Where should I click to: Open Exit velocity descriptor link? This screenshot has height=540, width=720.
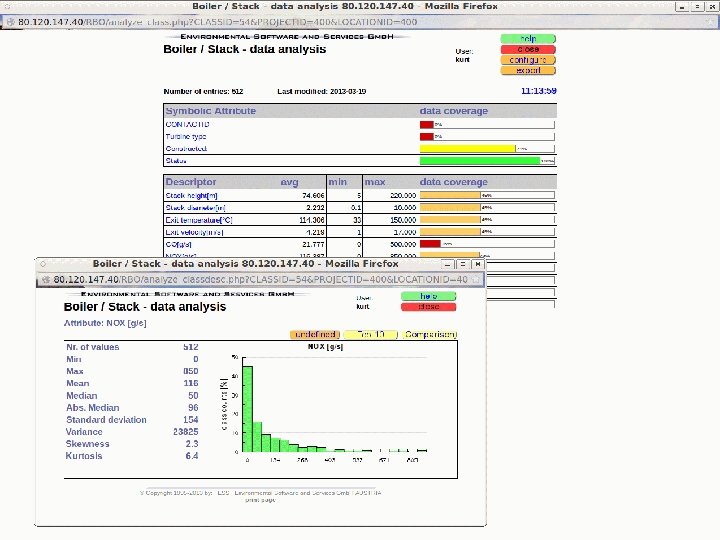[x=194, y=232]
